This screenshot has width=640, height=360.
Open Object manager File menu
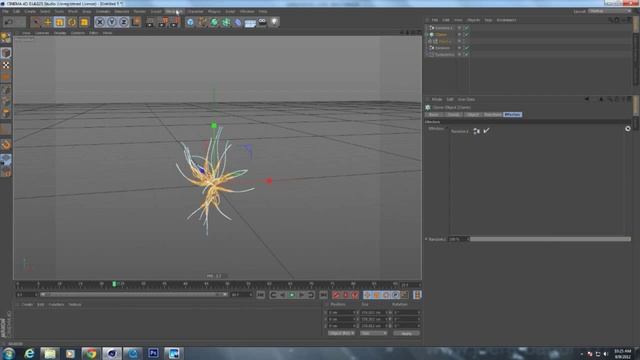click(435, 20)
